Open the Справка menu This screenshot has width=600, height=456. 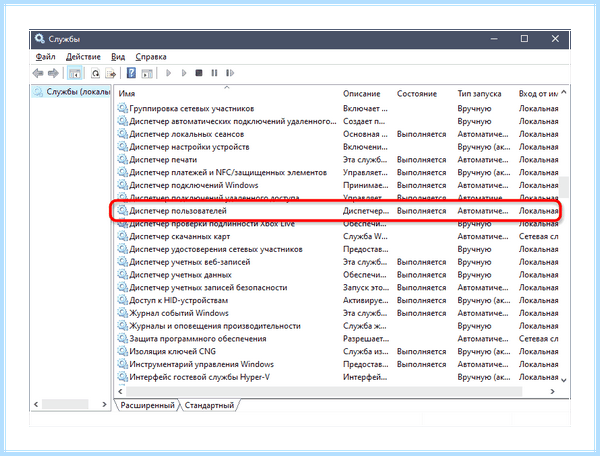(151, 57)
